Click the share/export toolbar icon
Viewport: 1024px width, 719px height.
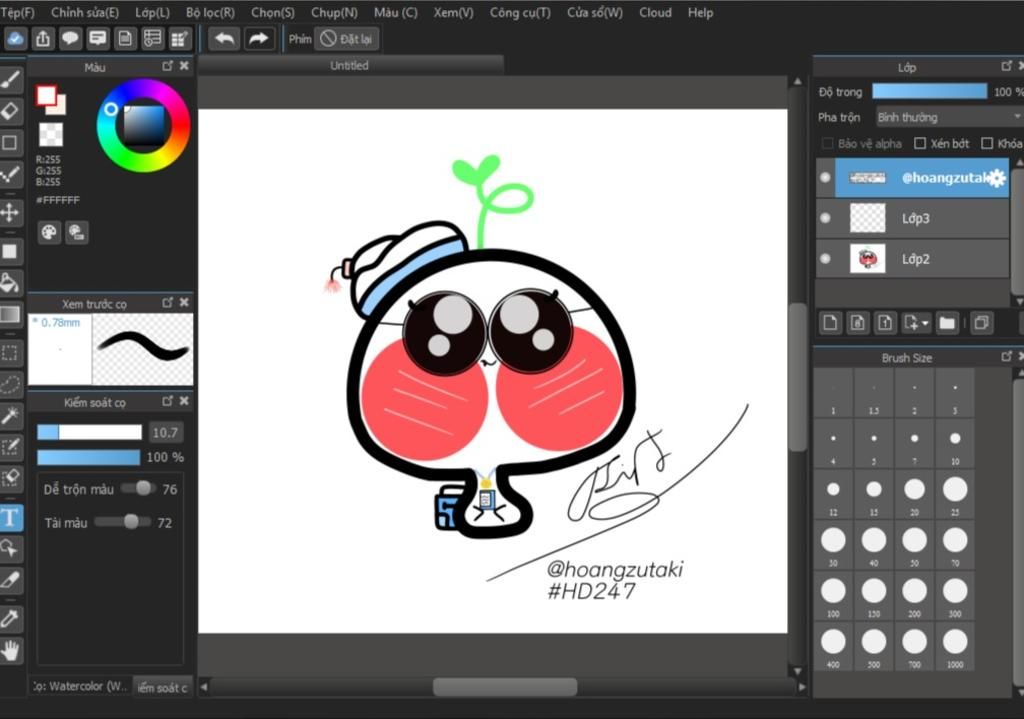(43, 39)
